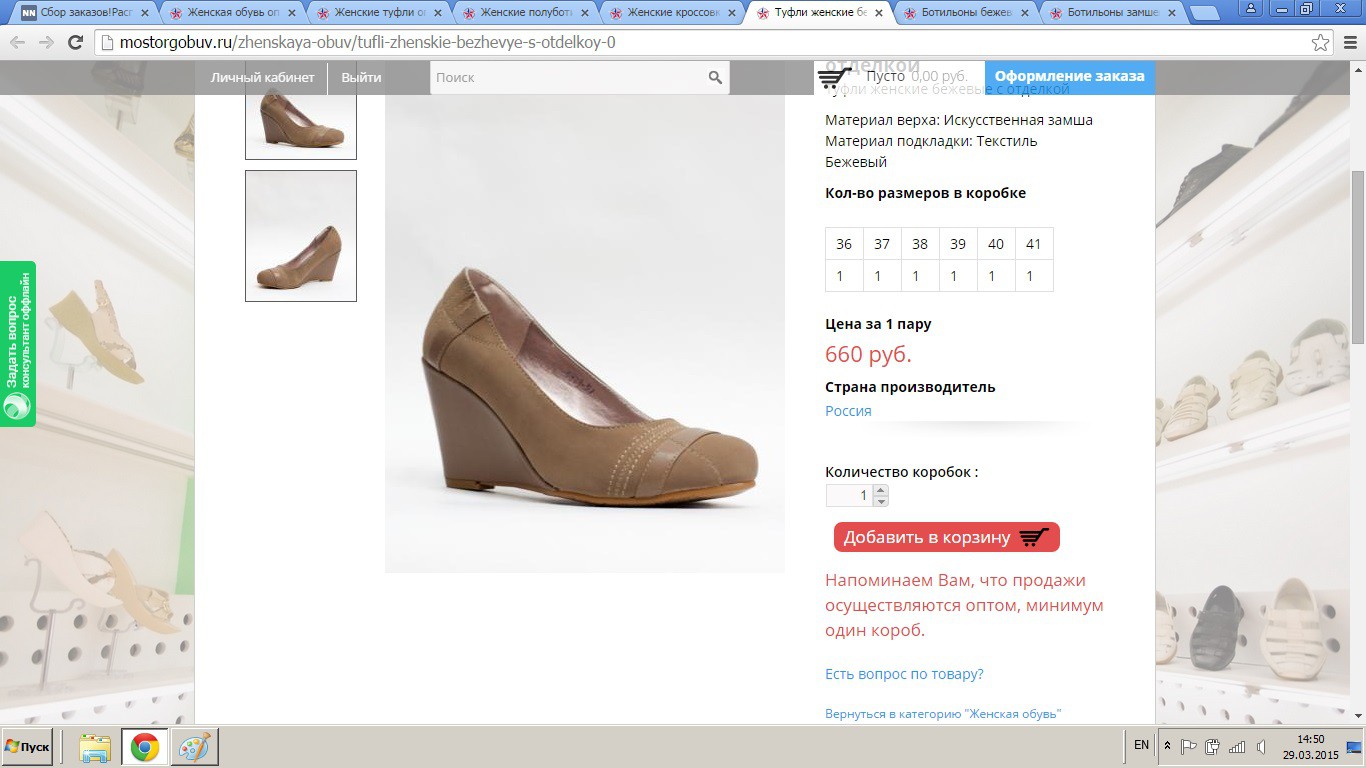Click the Chrome icon in the taskbar
1366x768 pixels.
tap(145, 747)
